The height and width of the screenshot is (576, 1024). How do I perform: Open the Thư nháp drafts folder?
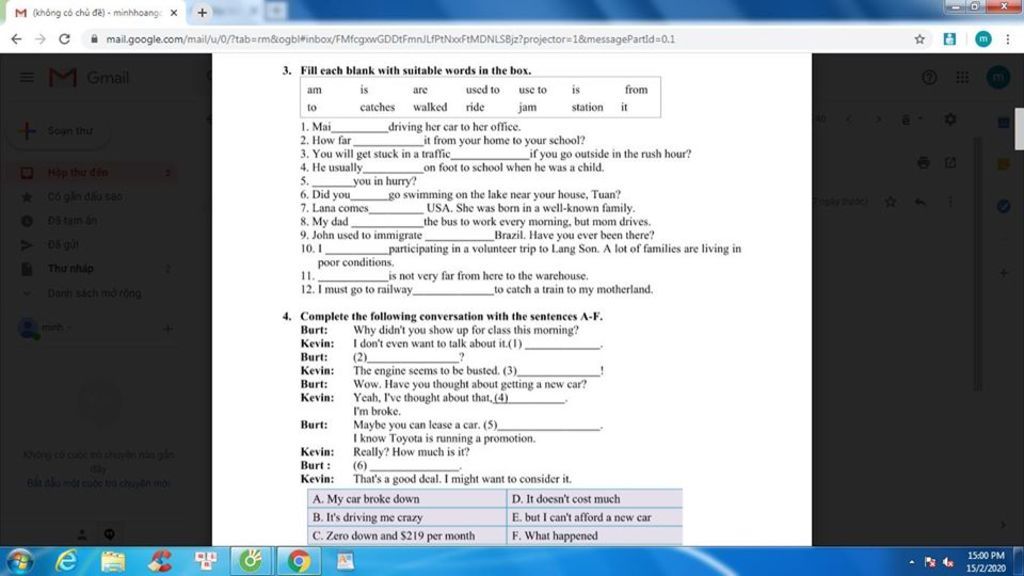(71, 268)
